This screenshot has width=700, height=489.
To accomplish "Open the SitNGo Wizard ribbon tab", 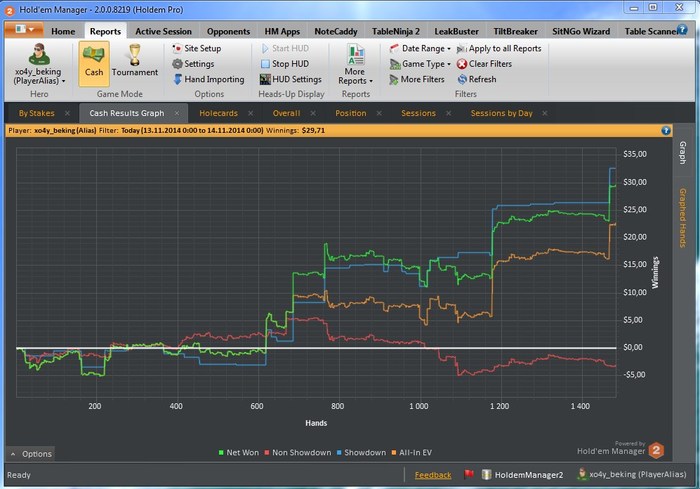I will (581, 31).
